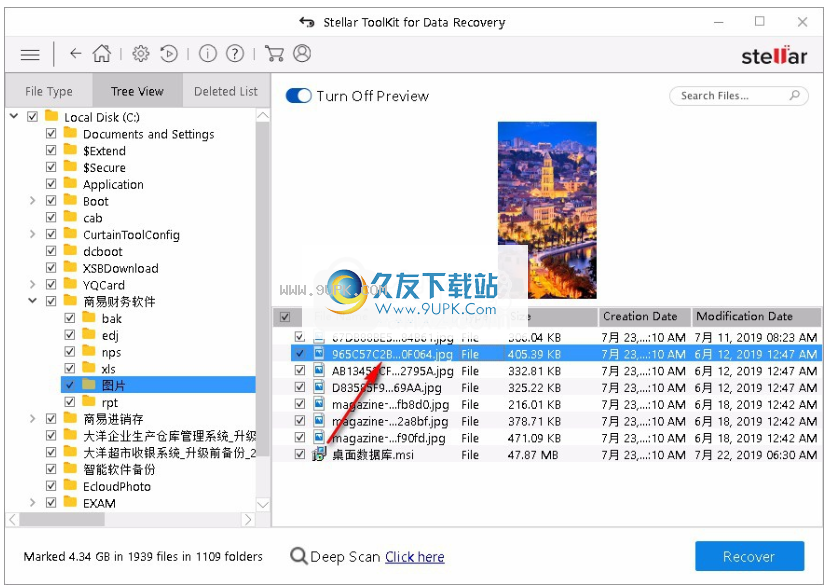
Task: Select the 智能软件备份 folder
Action: [x=119, y=469]
